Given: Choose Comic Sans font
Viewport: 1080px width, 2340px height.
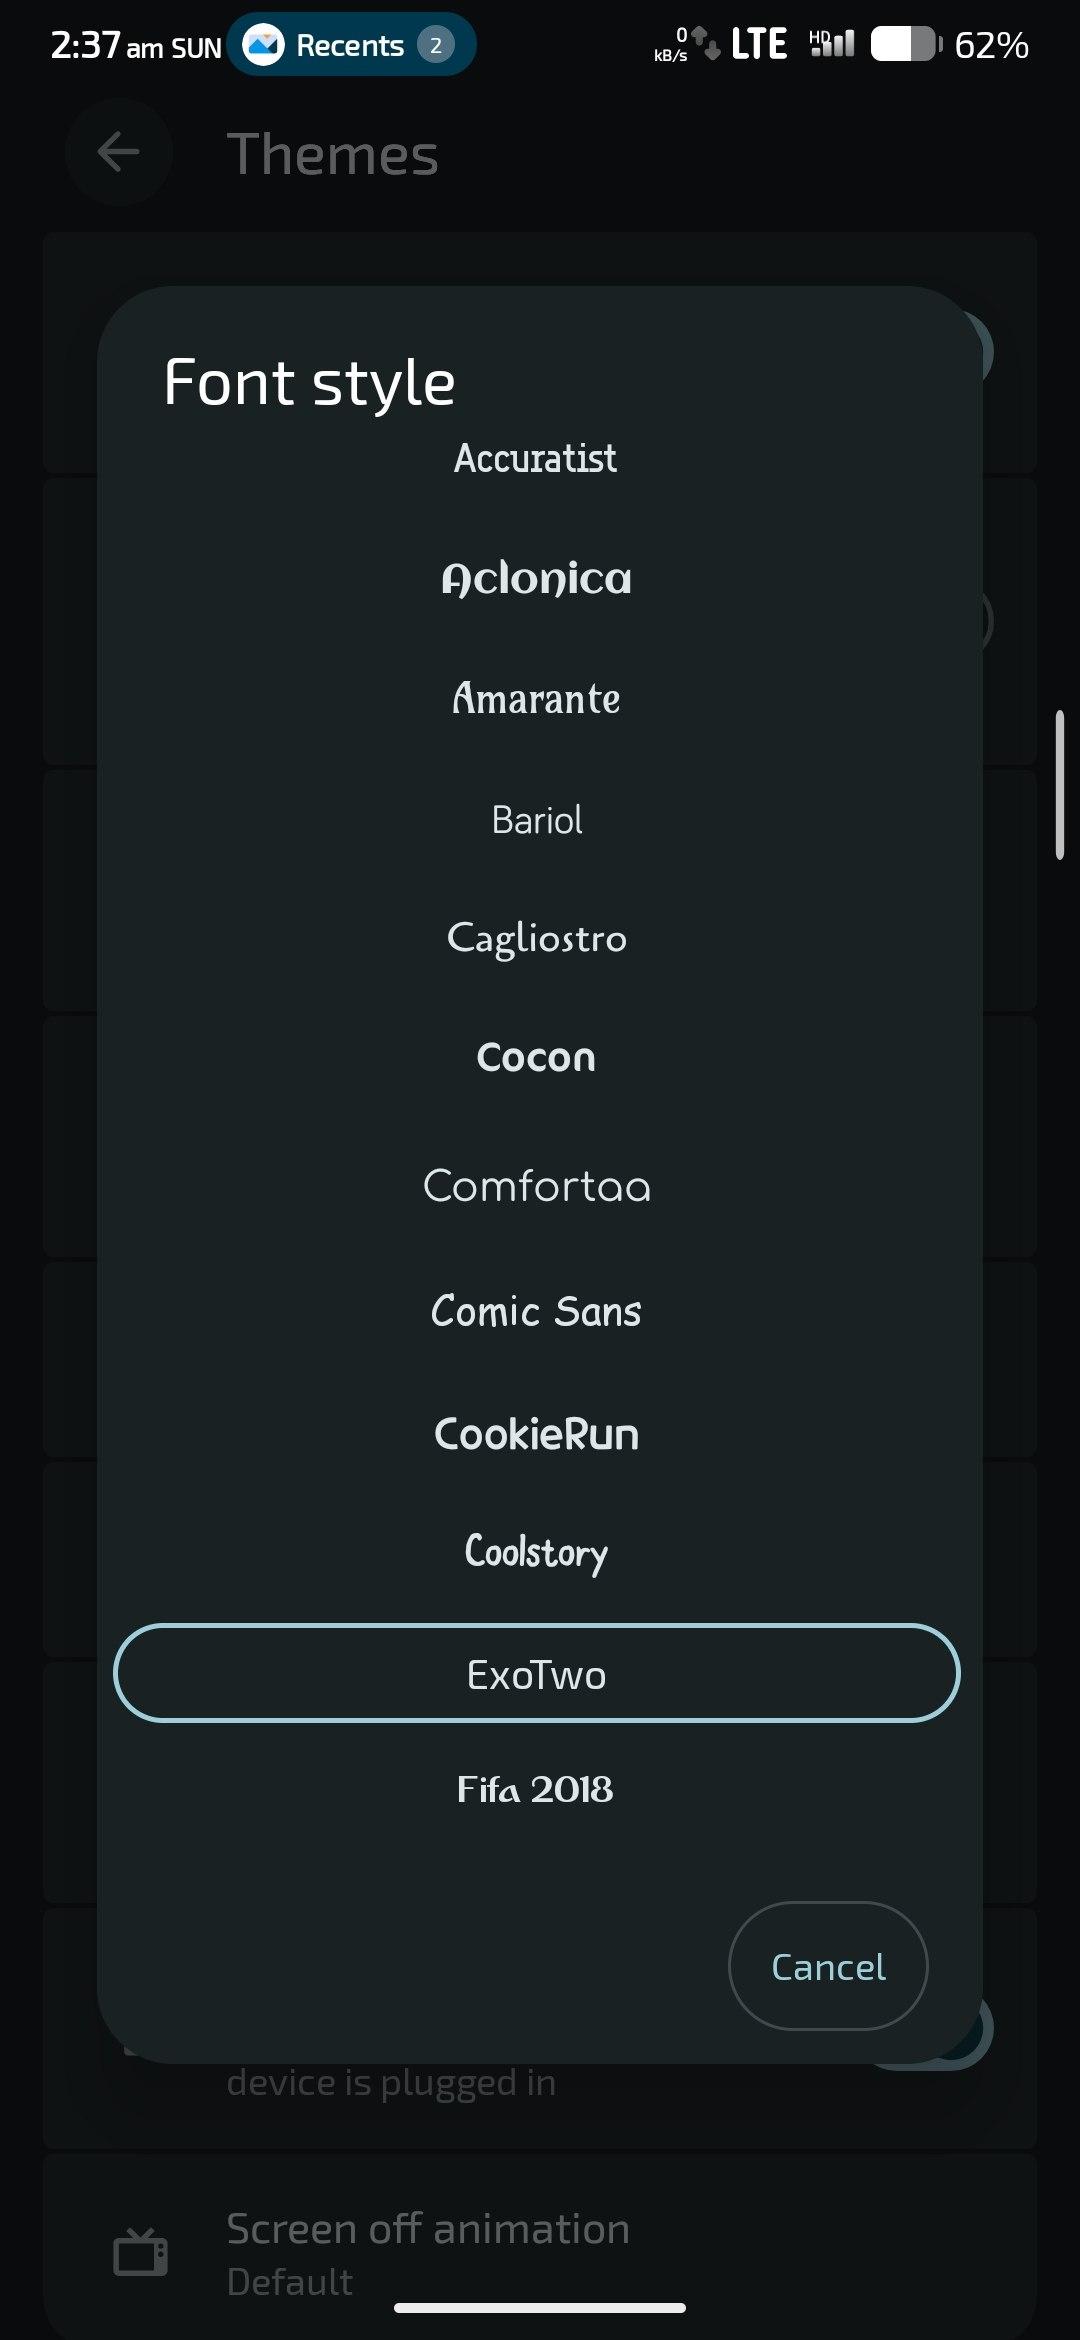Looking at the screenshot, I should point(536,1311).
